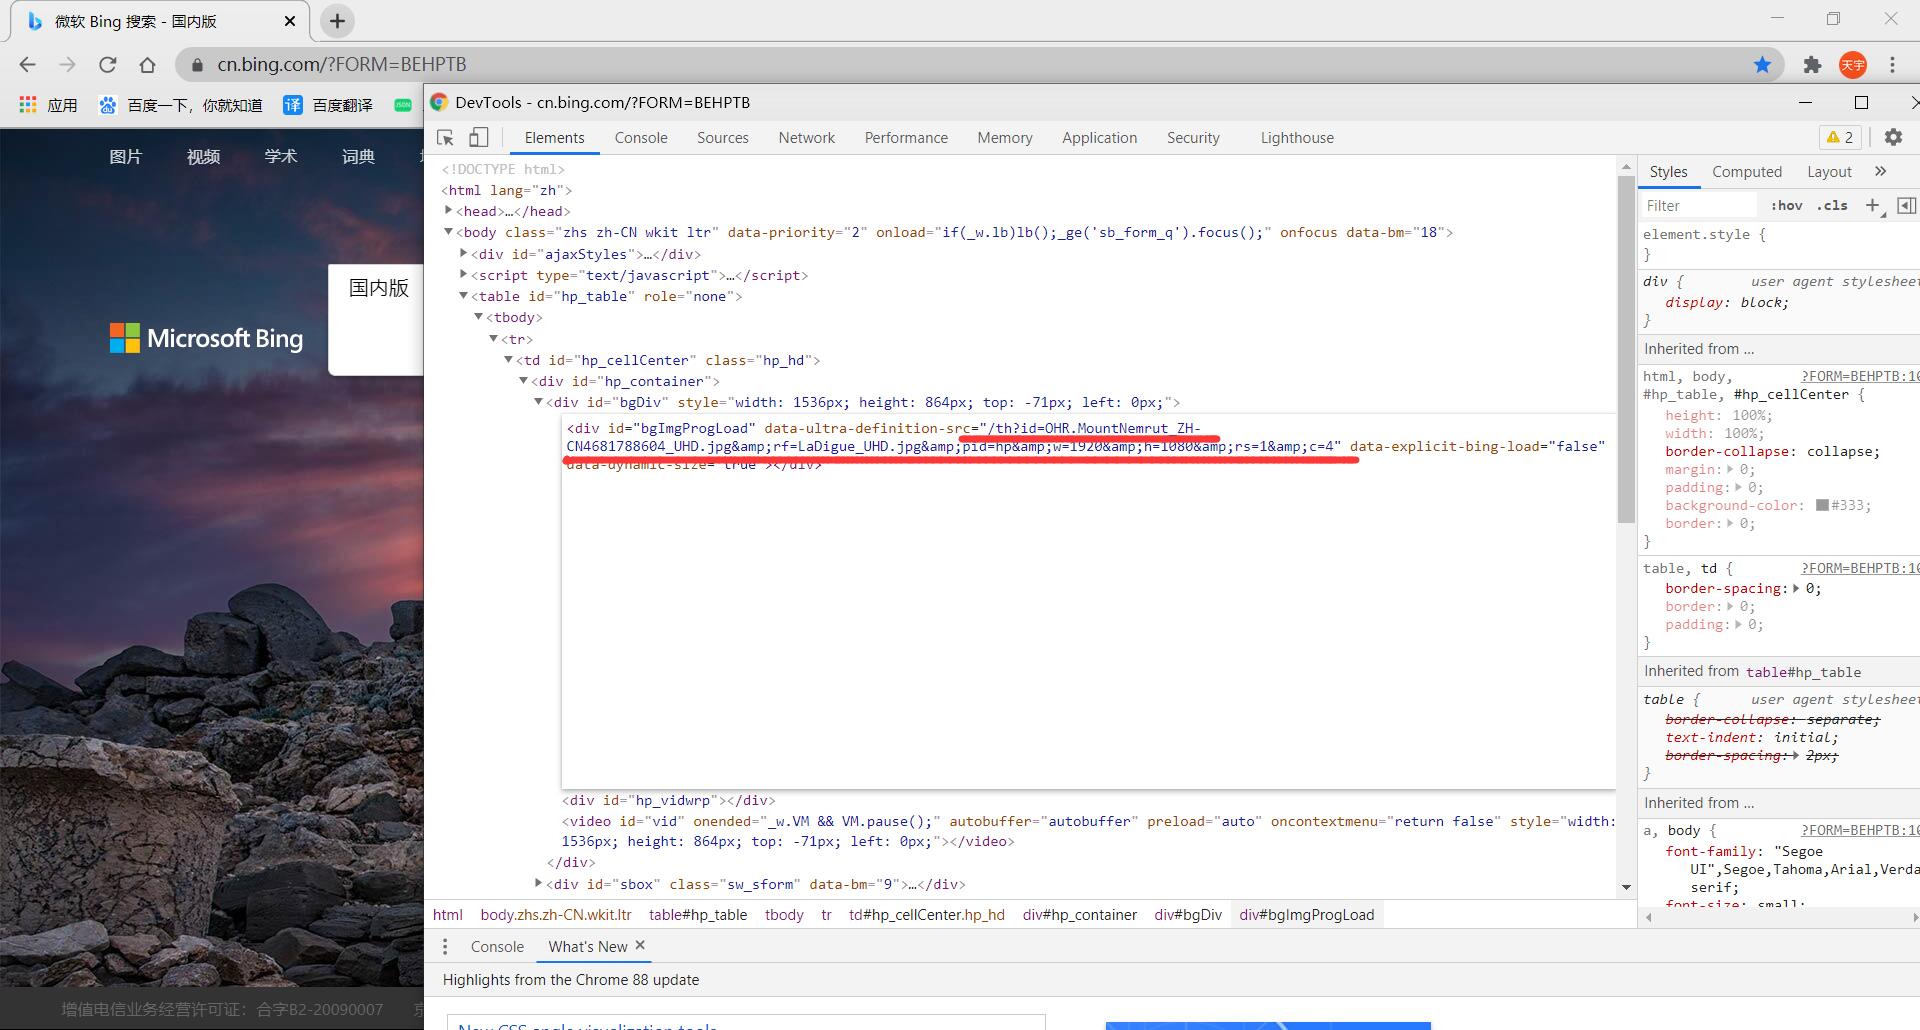
Task: Open the Baidu Translate bookmark
Action: 328,105
